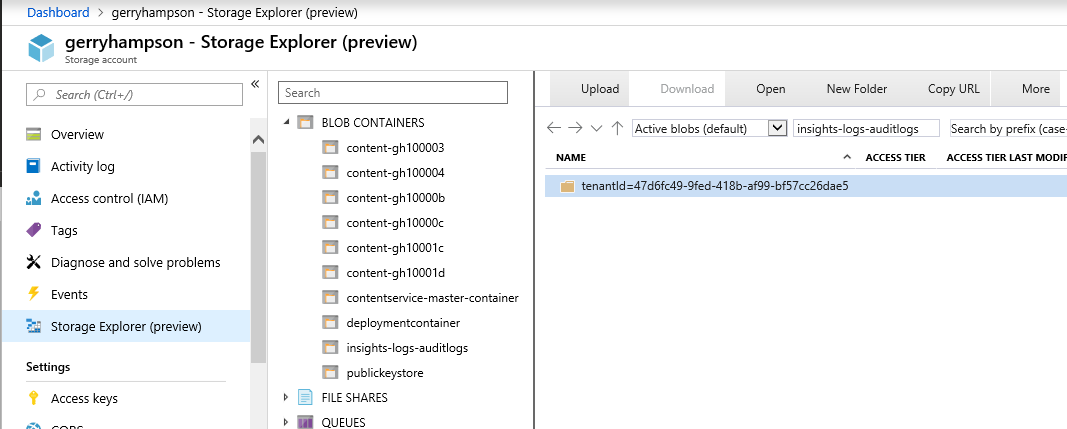Sort by NAME column caret
The image size is (1067, 429).
pos(847,157)
